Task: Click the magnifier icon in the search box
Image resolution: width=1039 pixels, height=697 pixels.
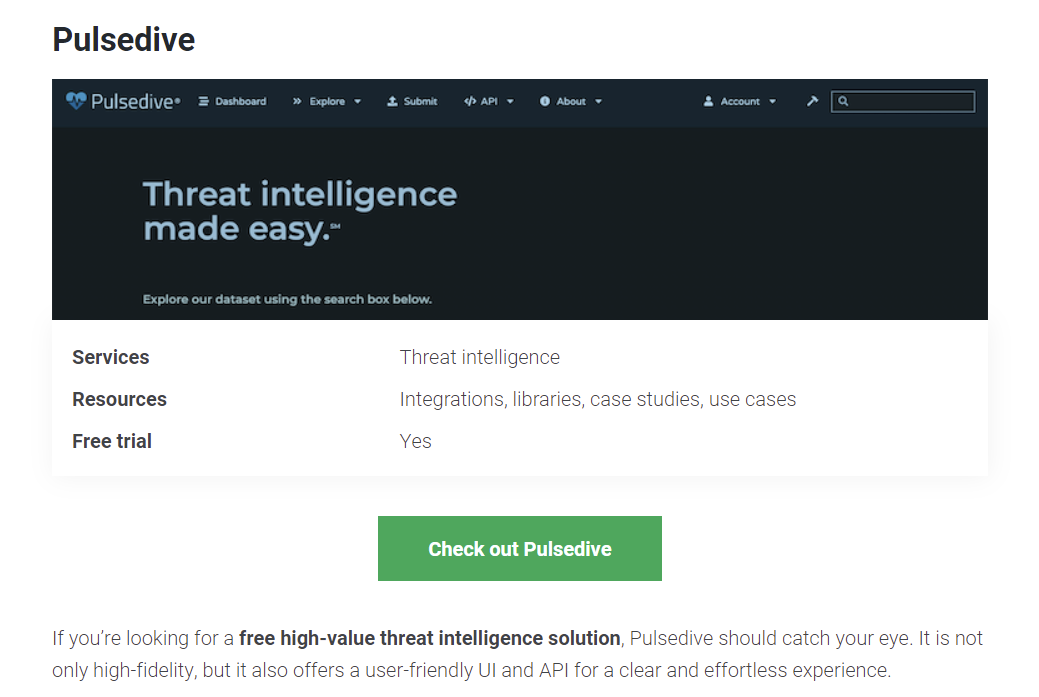Action: click(x=843, y=101)
